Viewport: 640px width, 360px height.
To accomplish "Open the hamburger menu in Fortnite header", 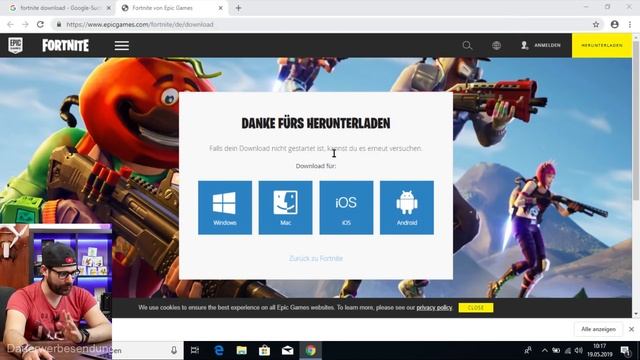I will coord(122,45).
